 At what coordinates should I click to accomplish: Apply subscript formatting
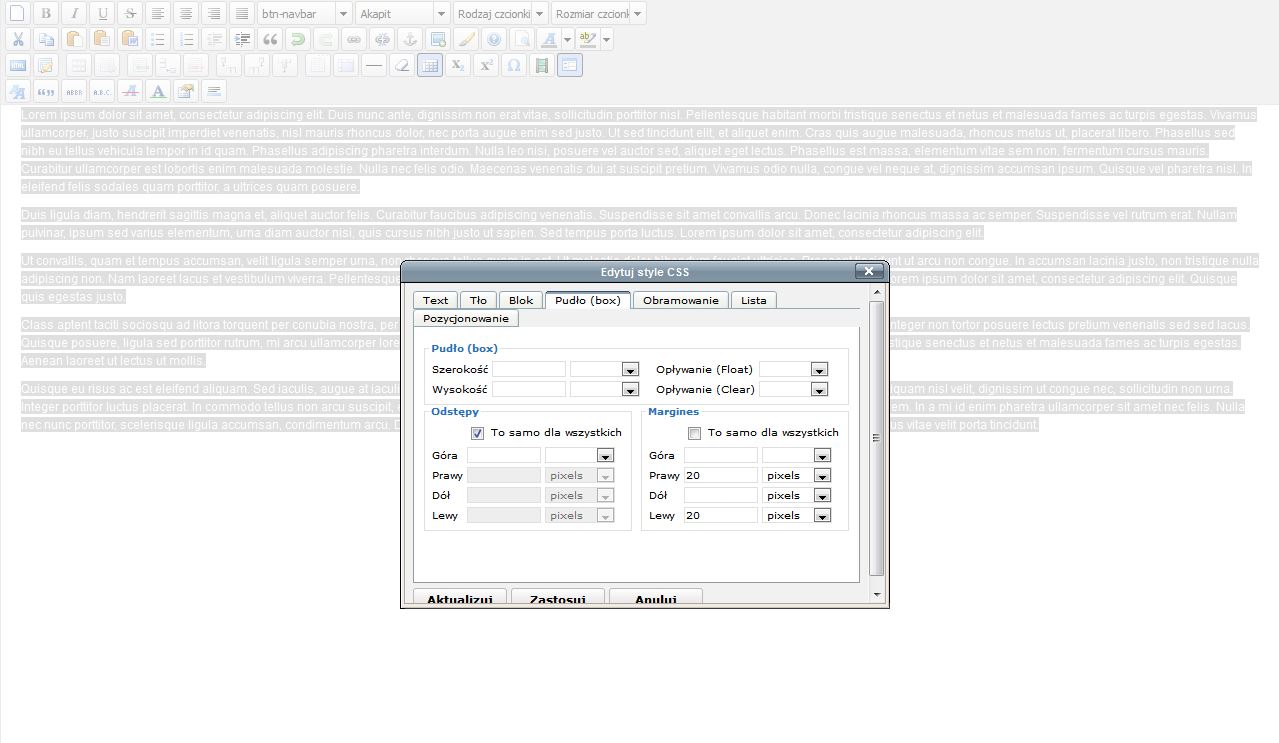click(457, 65)
